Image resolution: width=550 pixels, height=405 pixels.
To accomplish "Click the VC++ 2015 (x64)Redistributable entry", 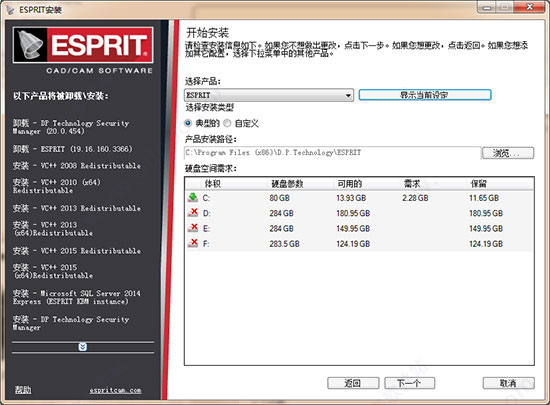I will coord(53,271).
